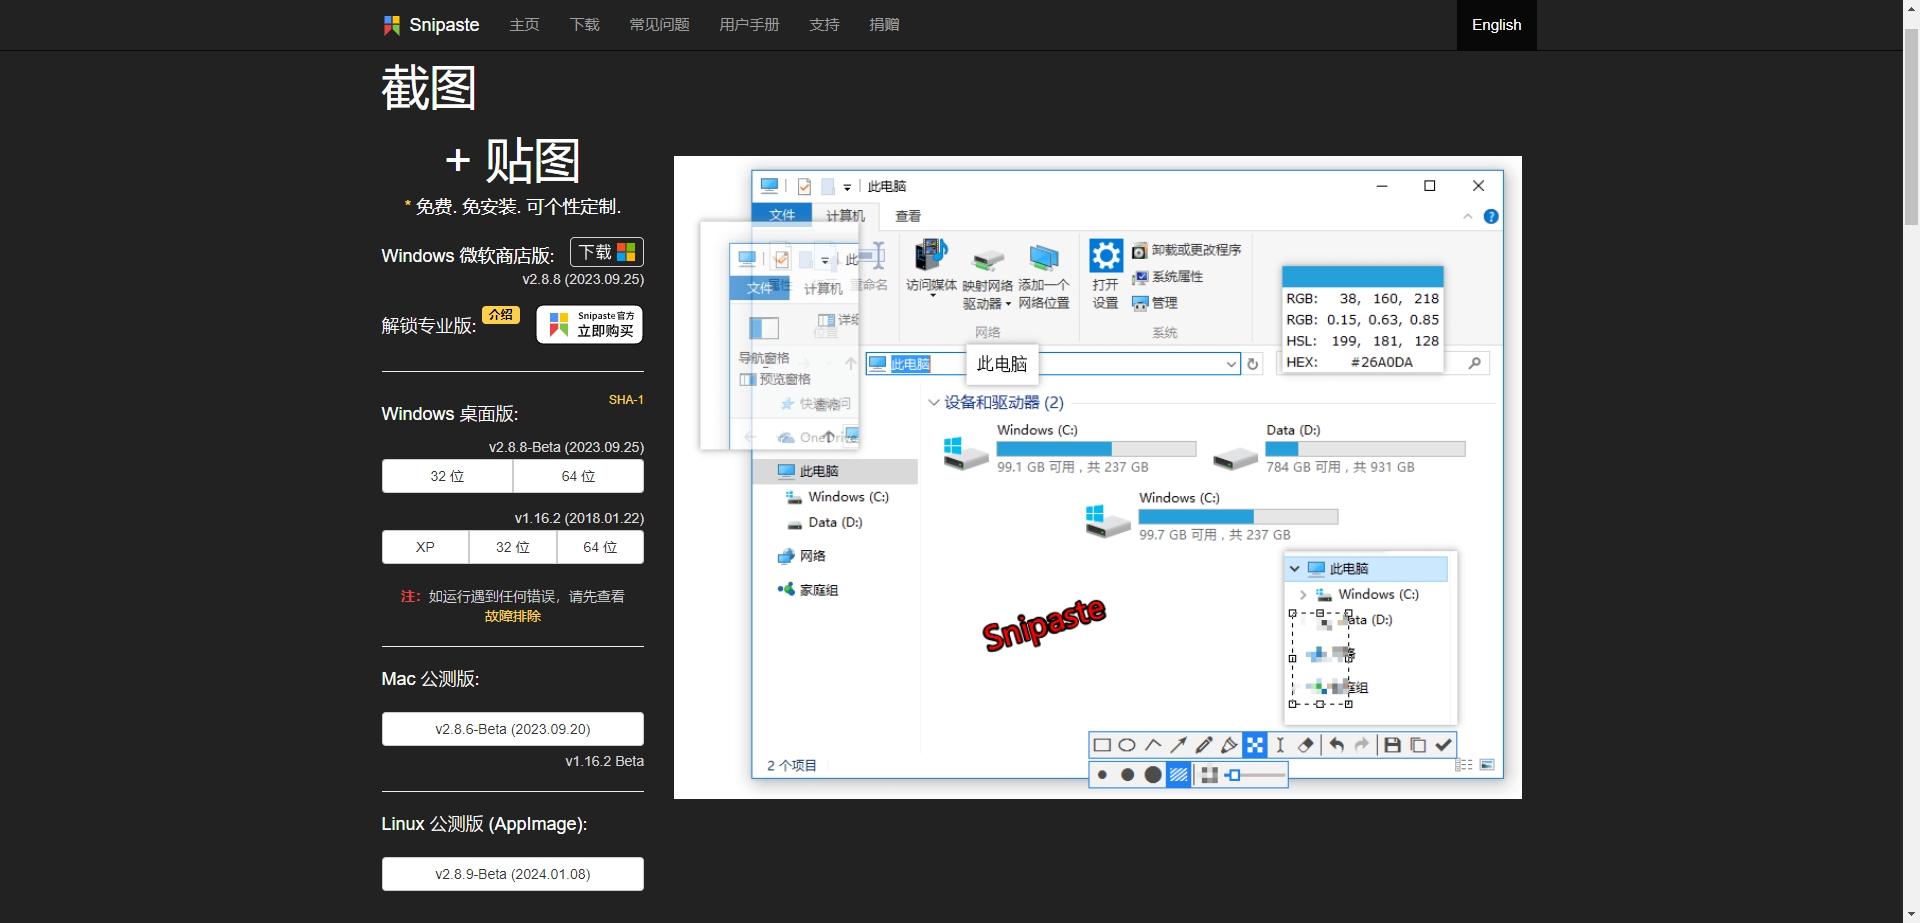Download the v1.16.2 XP build

click(x=425, y=547)
